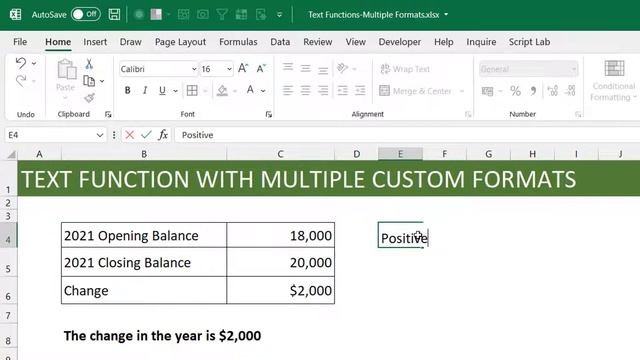Screen dimensions: 640x360
Task: Click the Merge & Center button
Action: point(416,91)
